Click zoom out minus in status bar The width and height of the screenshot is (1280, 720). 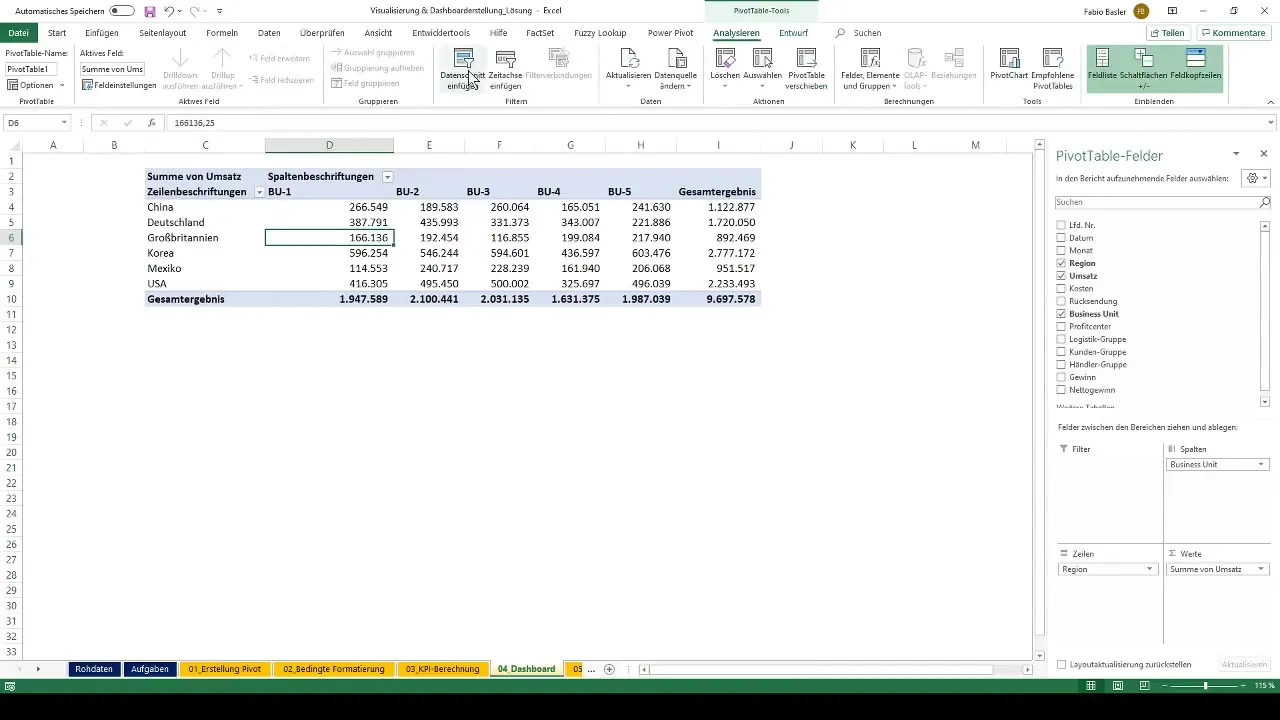[1164, 686]
